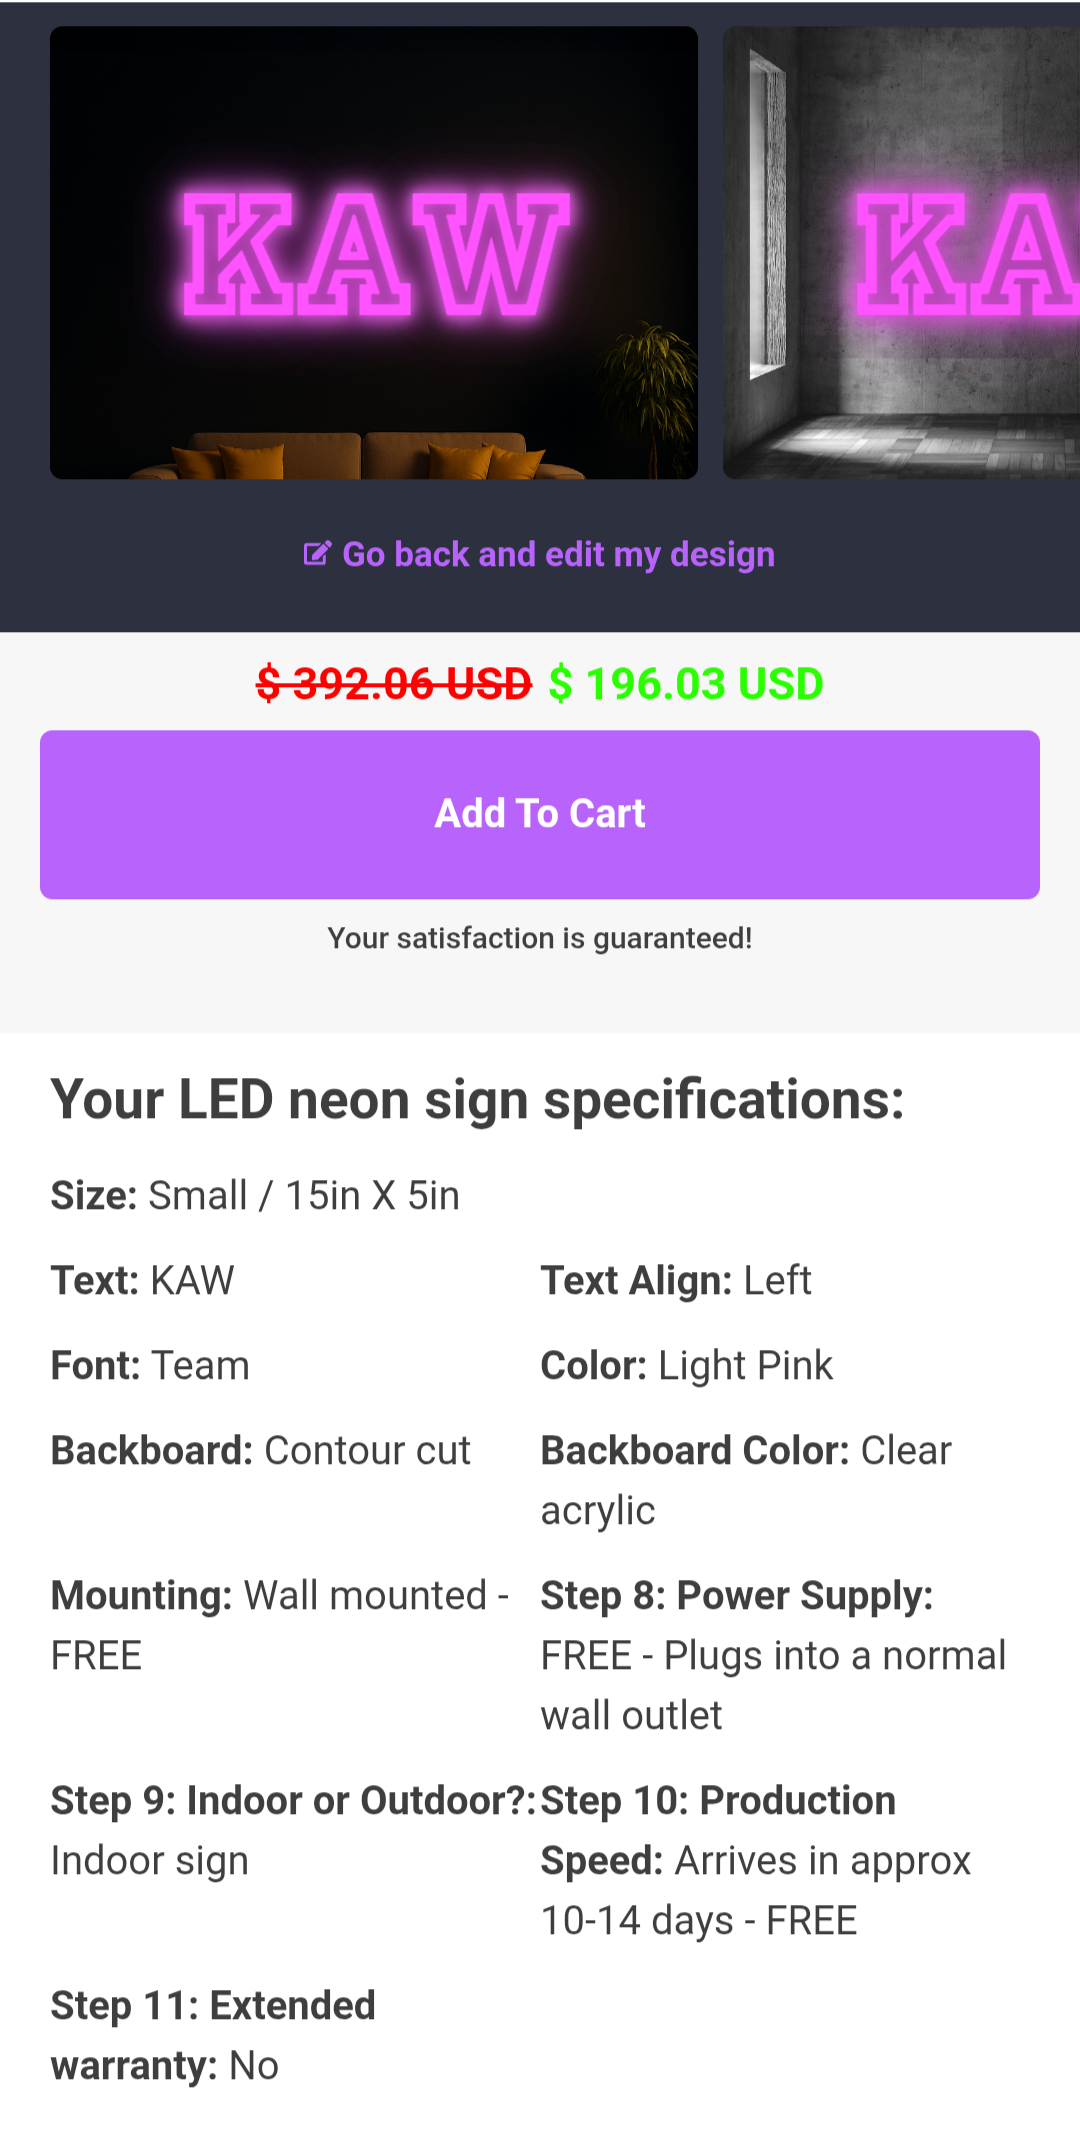
Task: Select the Backboard: Contour cut entry
Action: coord(261,1451)
